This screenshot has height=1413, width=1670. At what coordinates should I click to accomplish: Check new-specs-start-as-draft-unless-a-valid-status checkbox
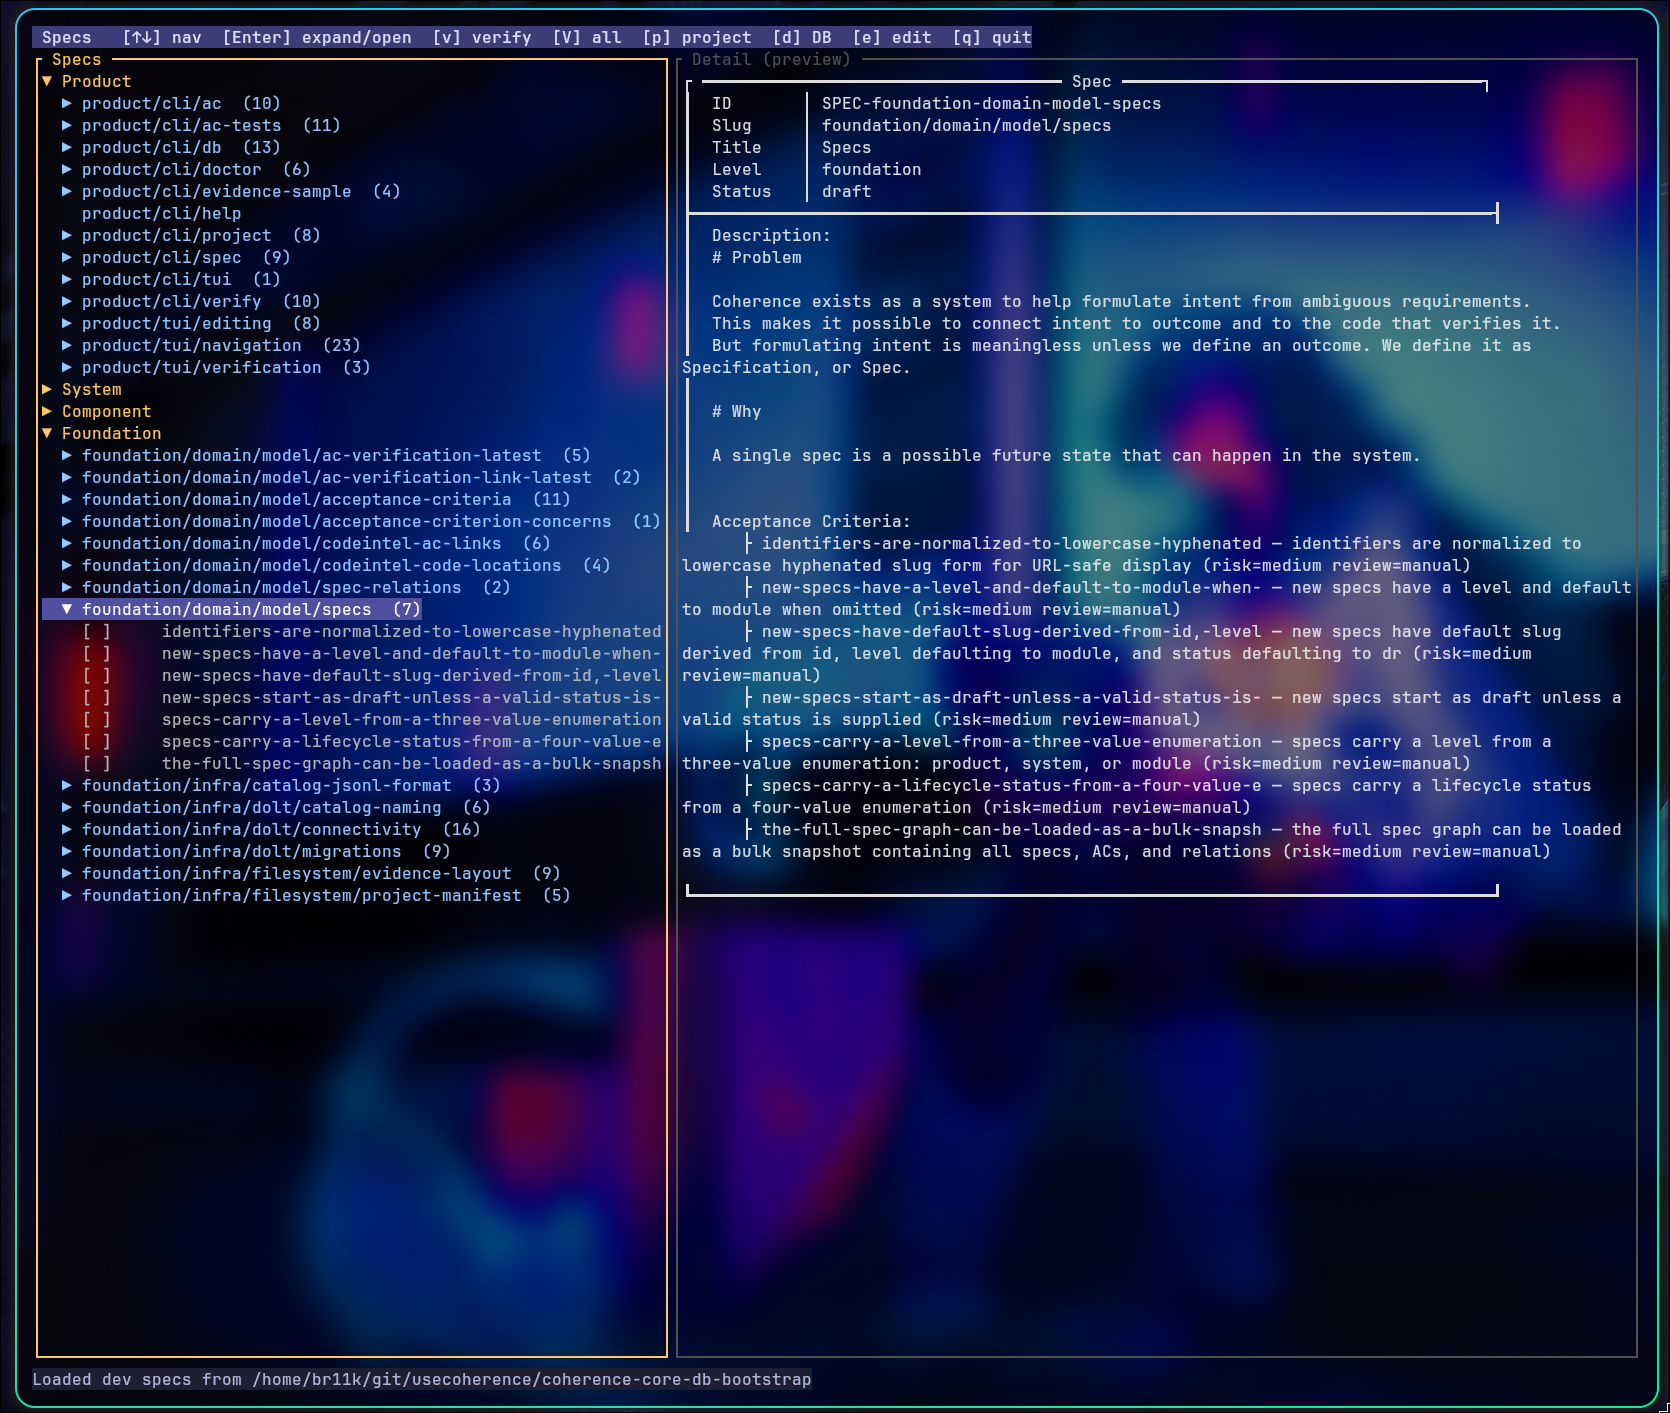point(97,697)
